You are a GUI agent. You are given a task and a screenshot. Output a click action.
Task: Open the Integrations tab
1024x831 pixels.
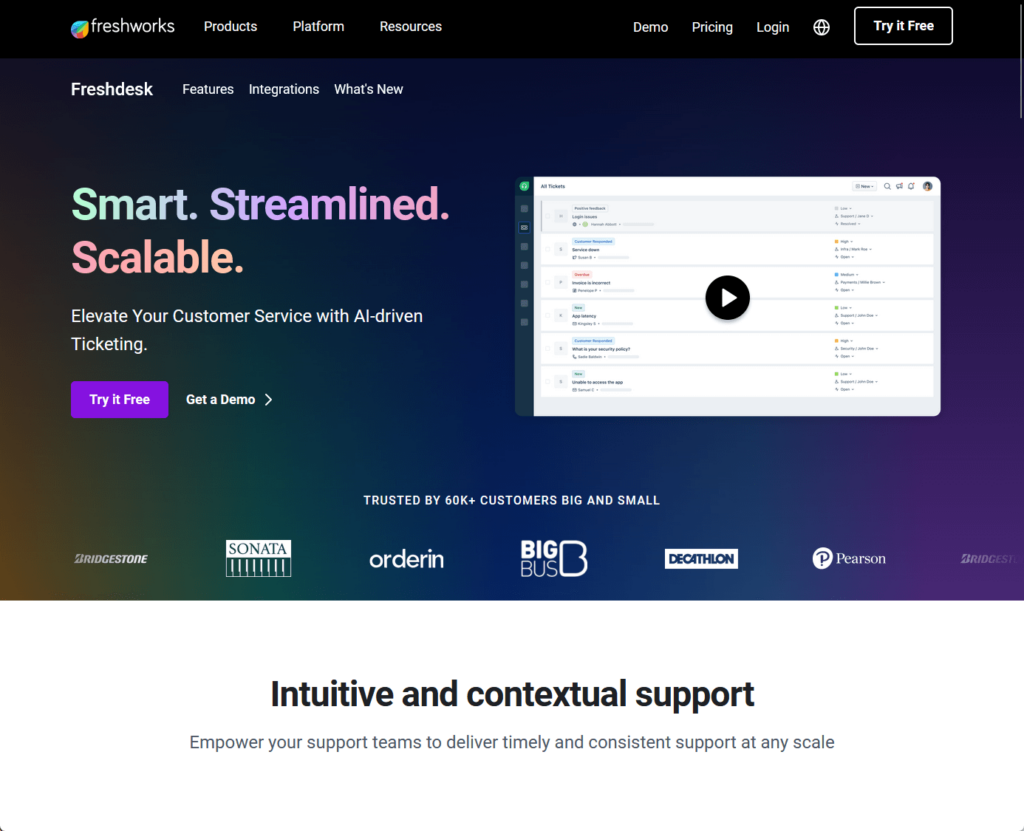point(284,90)
